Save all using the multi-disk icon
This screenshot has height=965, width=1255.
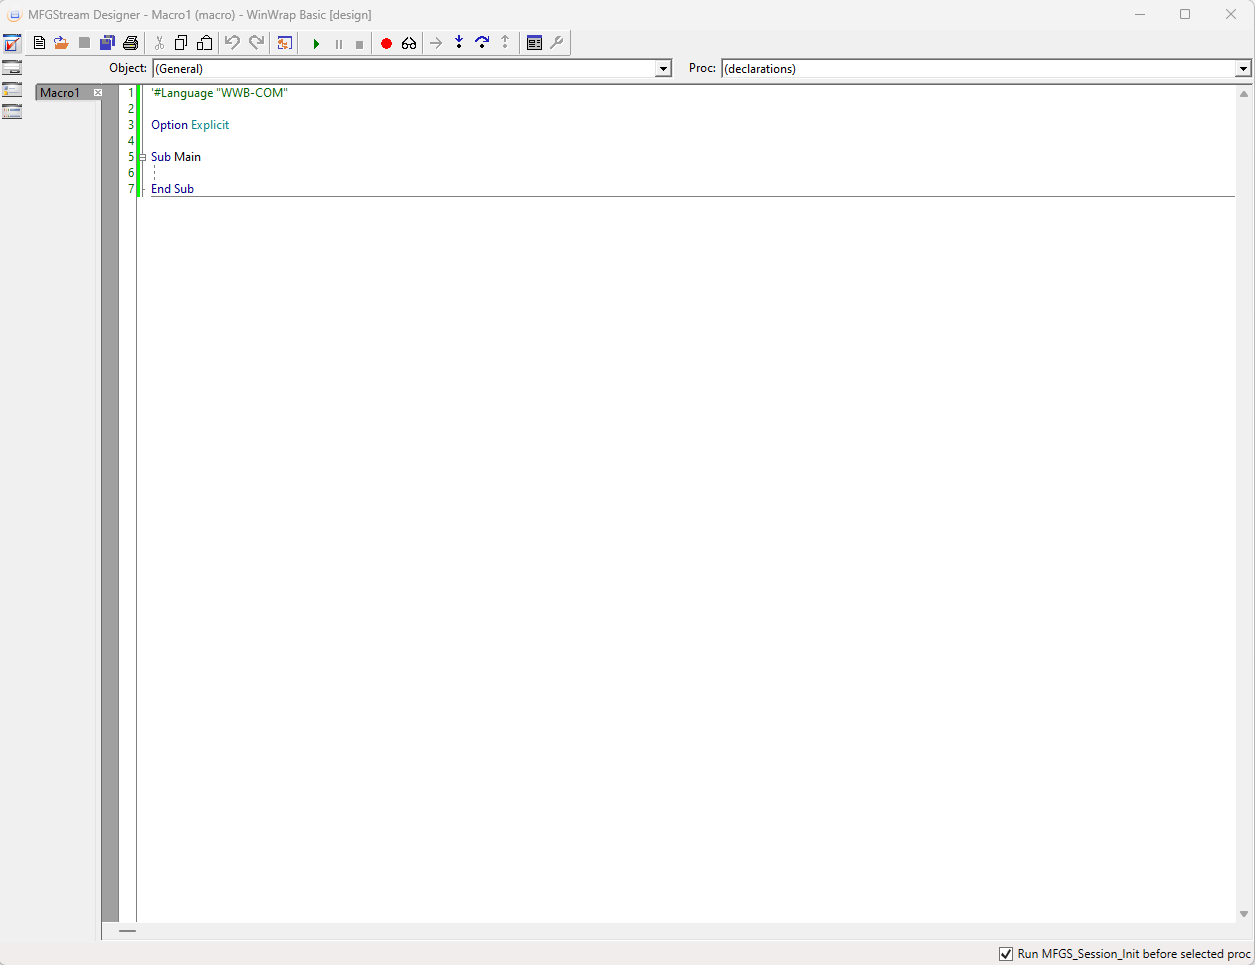[x=107, y=43]
